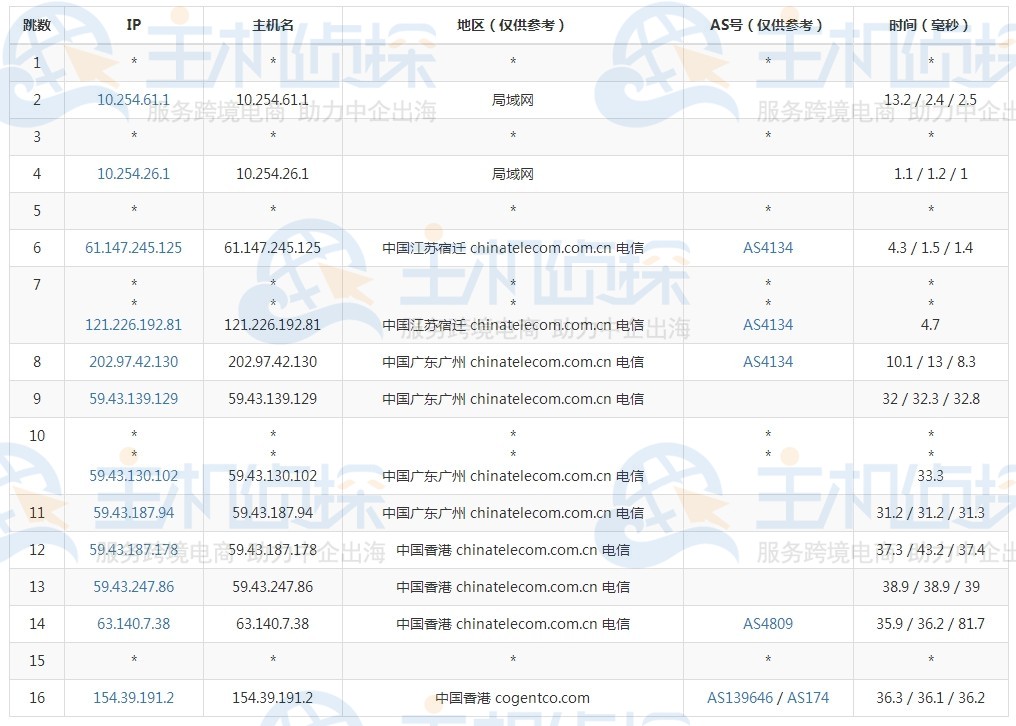Image resolution: width=1016 pixels, height=726 pixels.
Task: Click IP link 61.147.245.125
Action: tap(133, 248)
